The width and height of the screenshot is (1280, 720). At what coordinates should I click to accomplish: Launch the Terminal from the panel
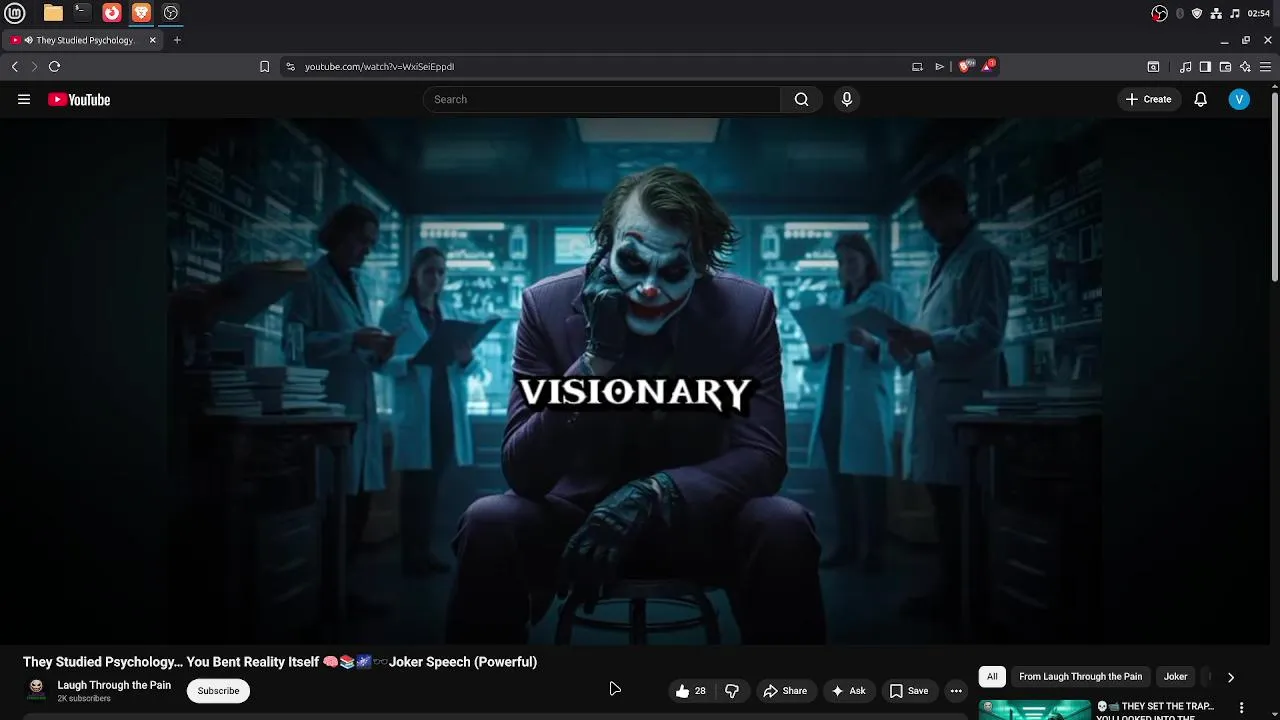(x=82, y=13)
